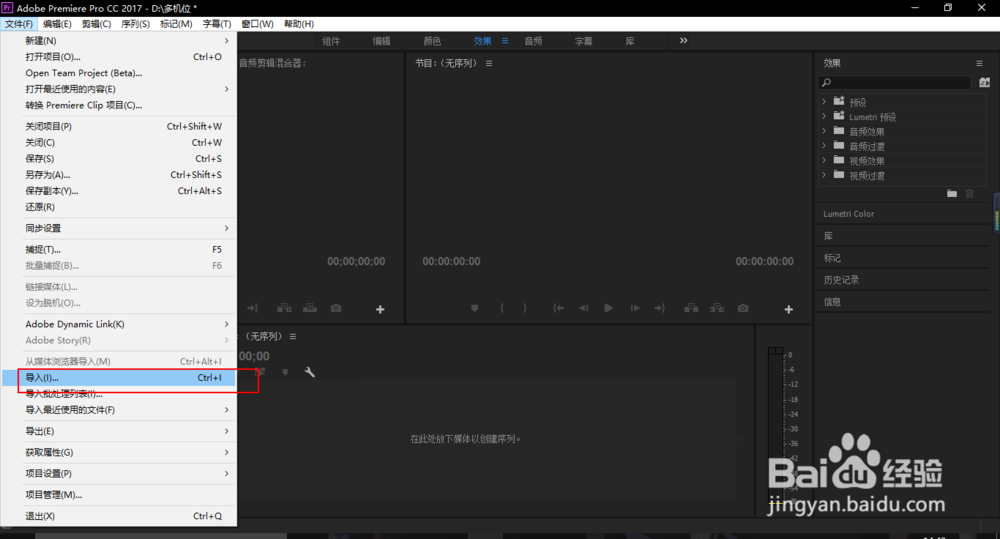
Task: Open the 窗口(W) menu in menu bar
Action: click(x=257, y=24)
